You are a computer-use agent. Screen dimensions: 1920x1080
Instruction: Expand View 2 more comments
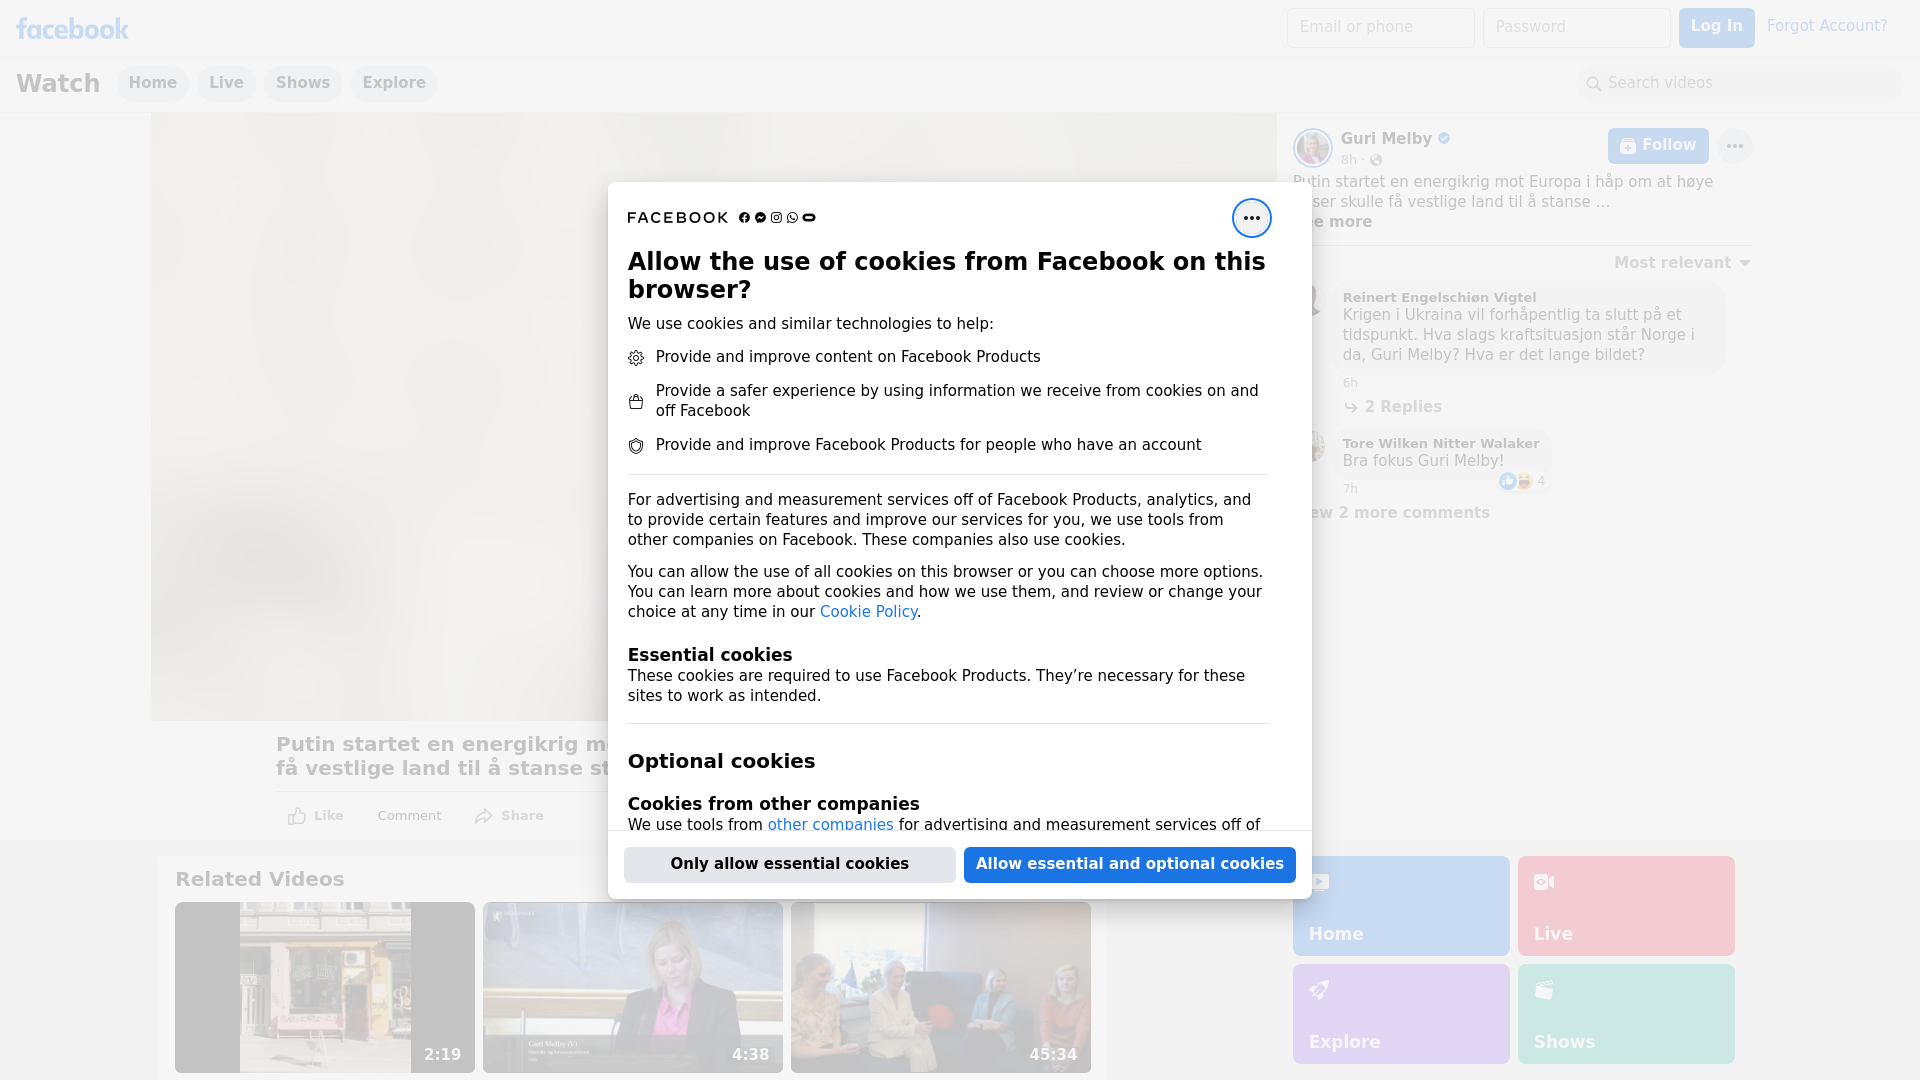pyautogui.click(x=1400, y=513)
